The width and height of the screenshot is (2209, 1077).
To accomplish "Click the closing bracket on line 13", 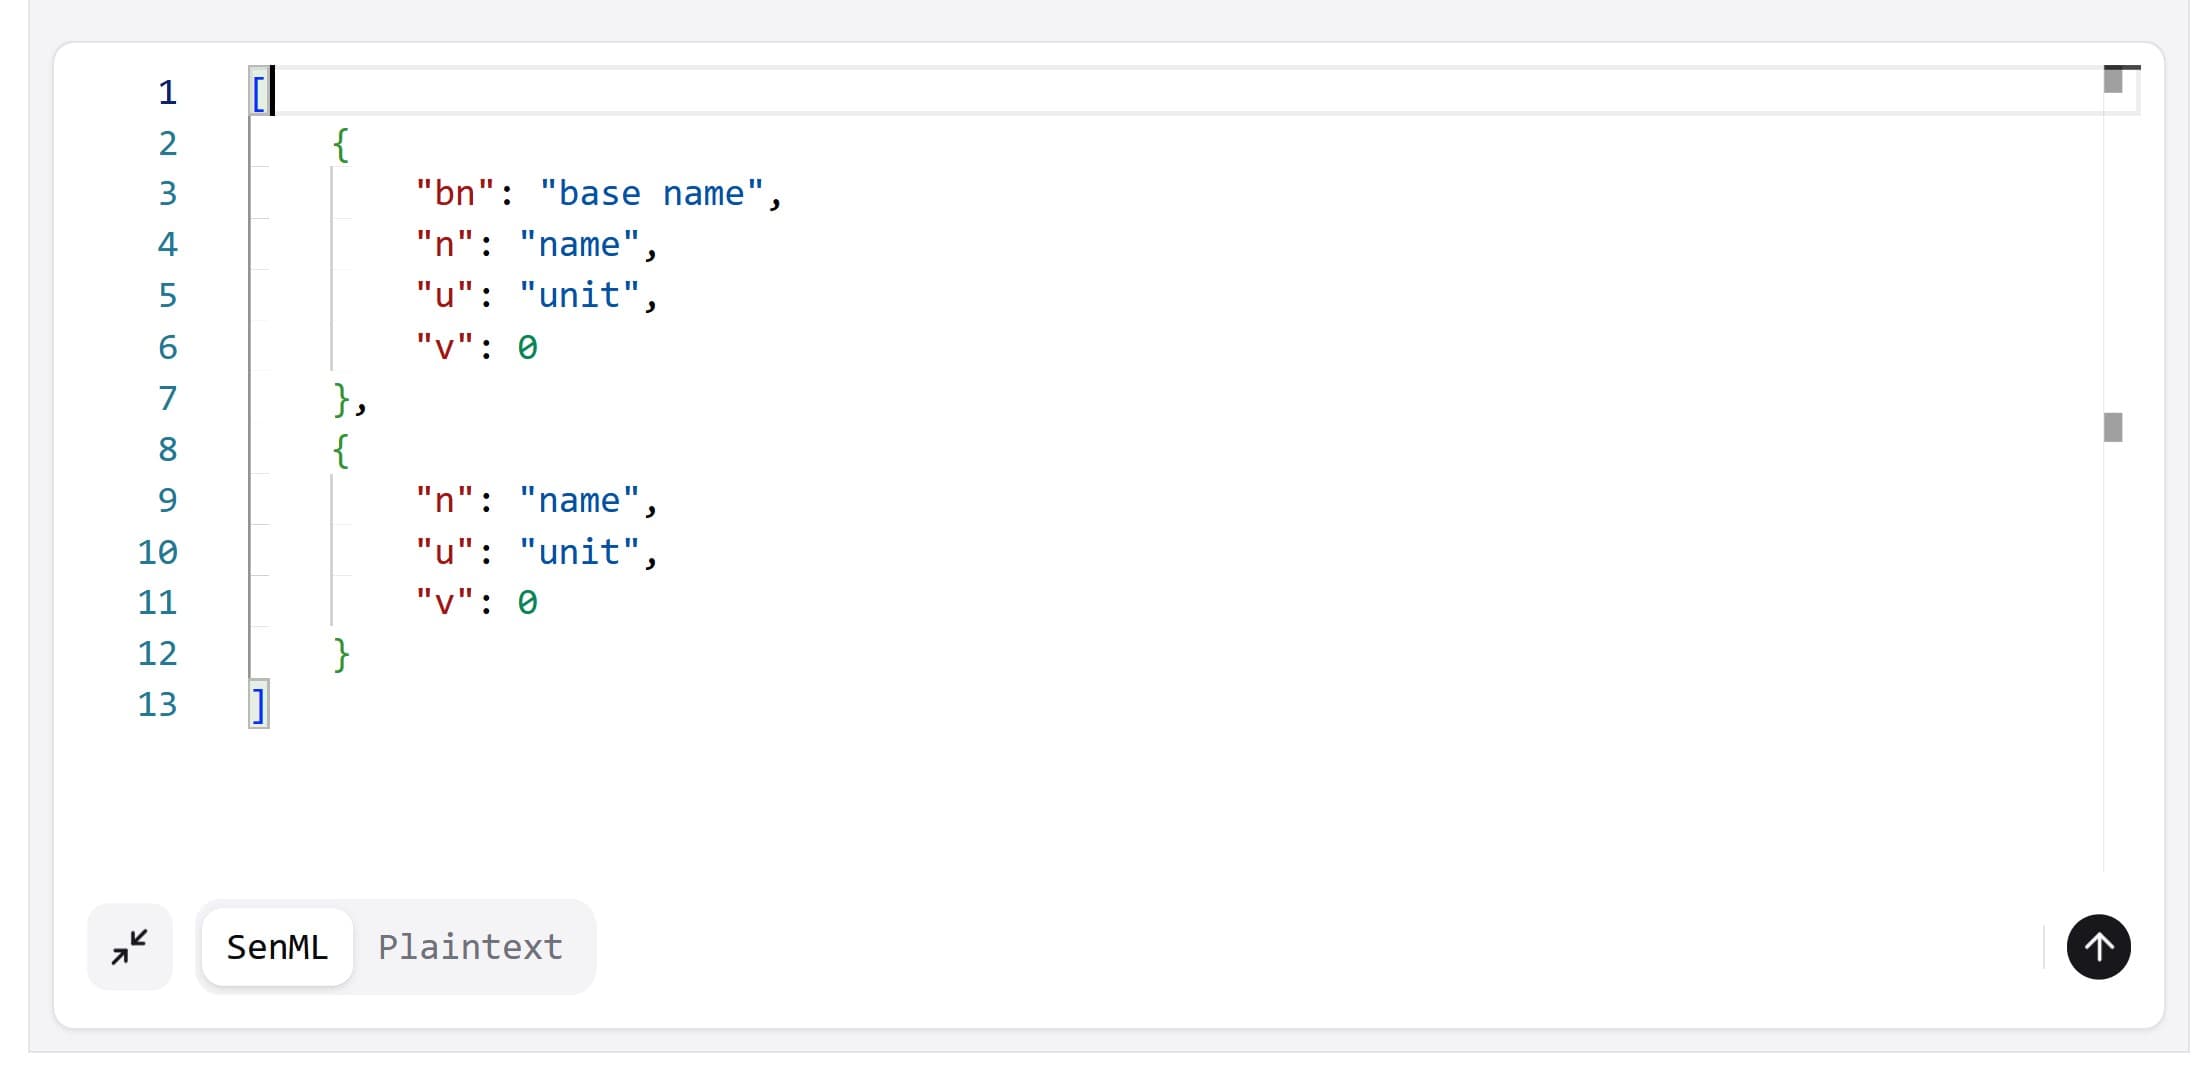I will pyautogui.click(x=258, y=704).
